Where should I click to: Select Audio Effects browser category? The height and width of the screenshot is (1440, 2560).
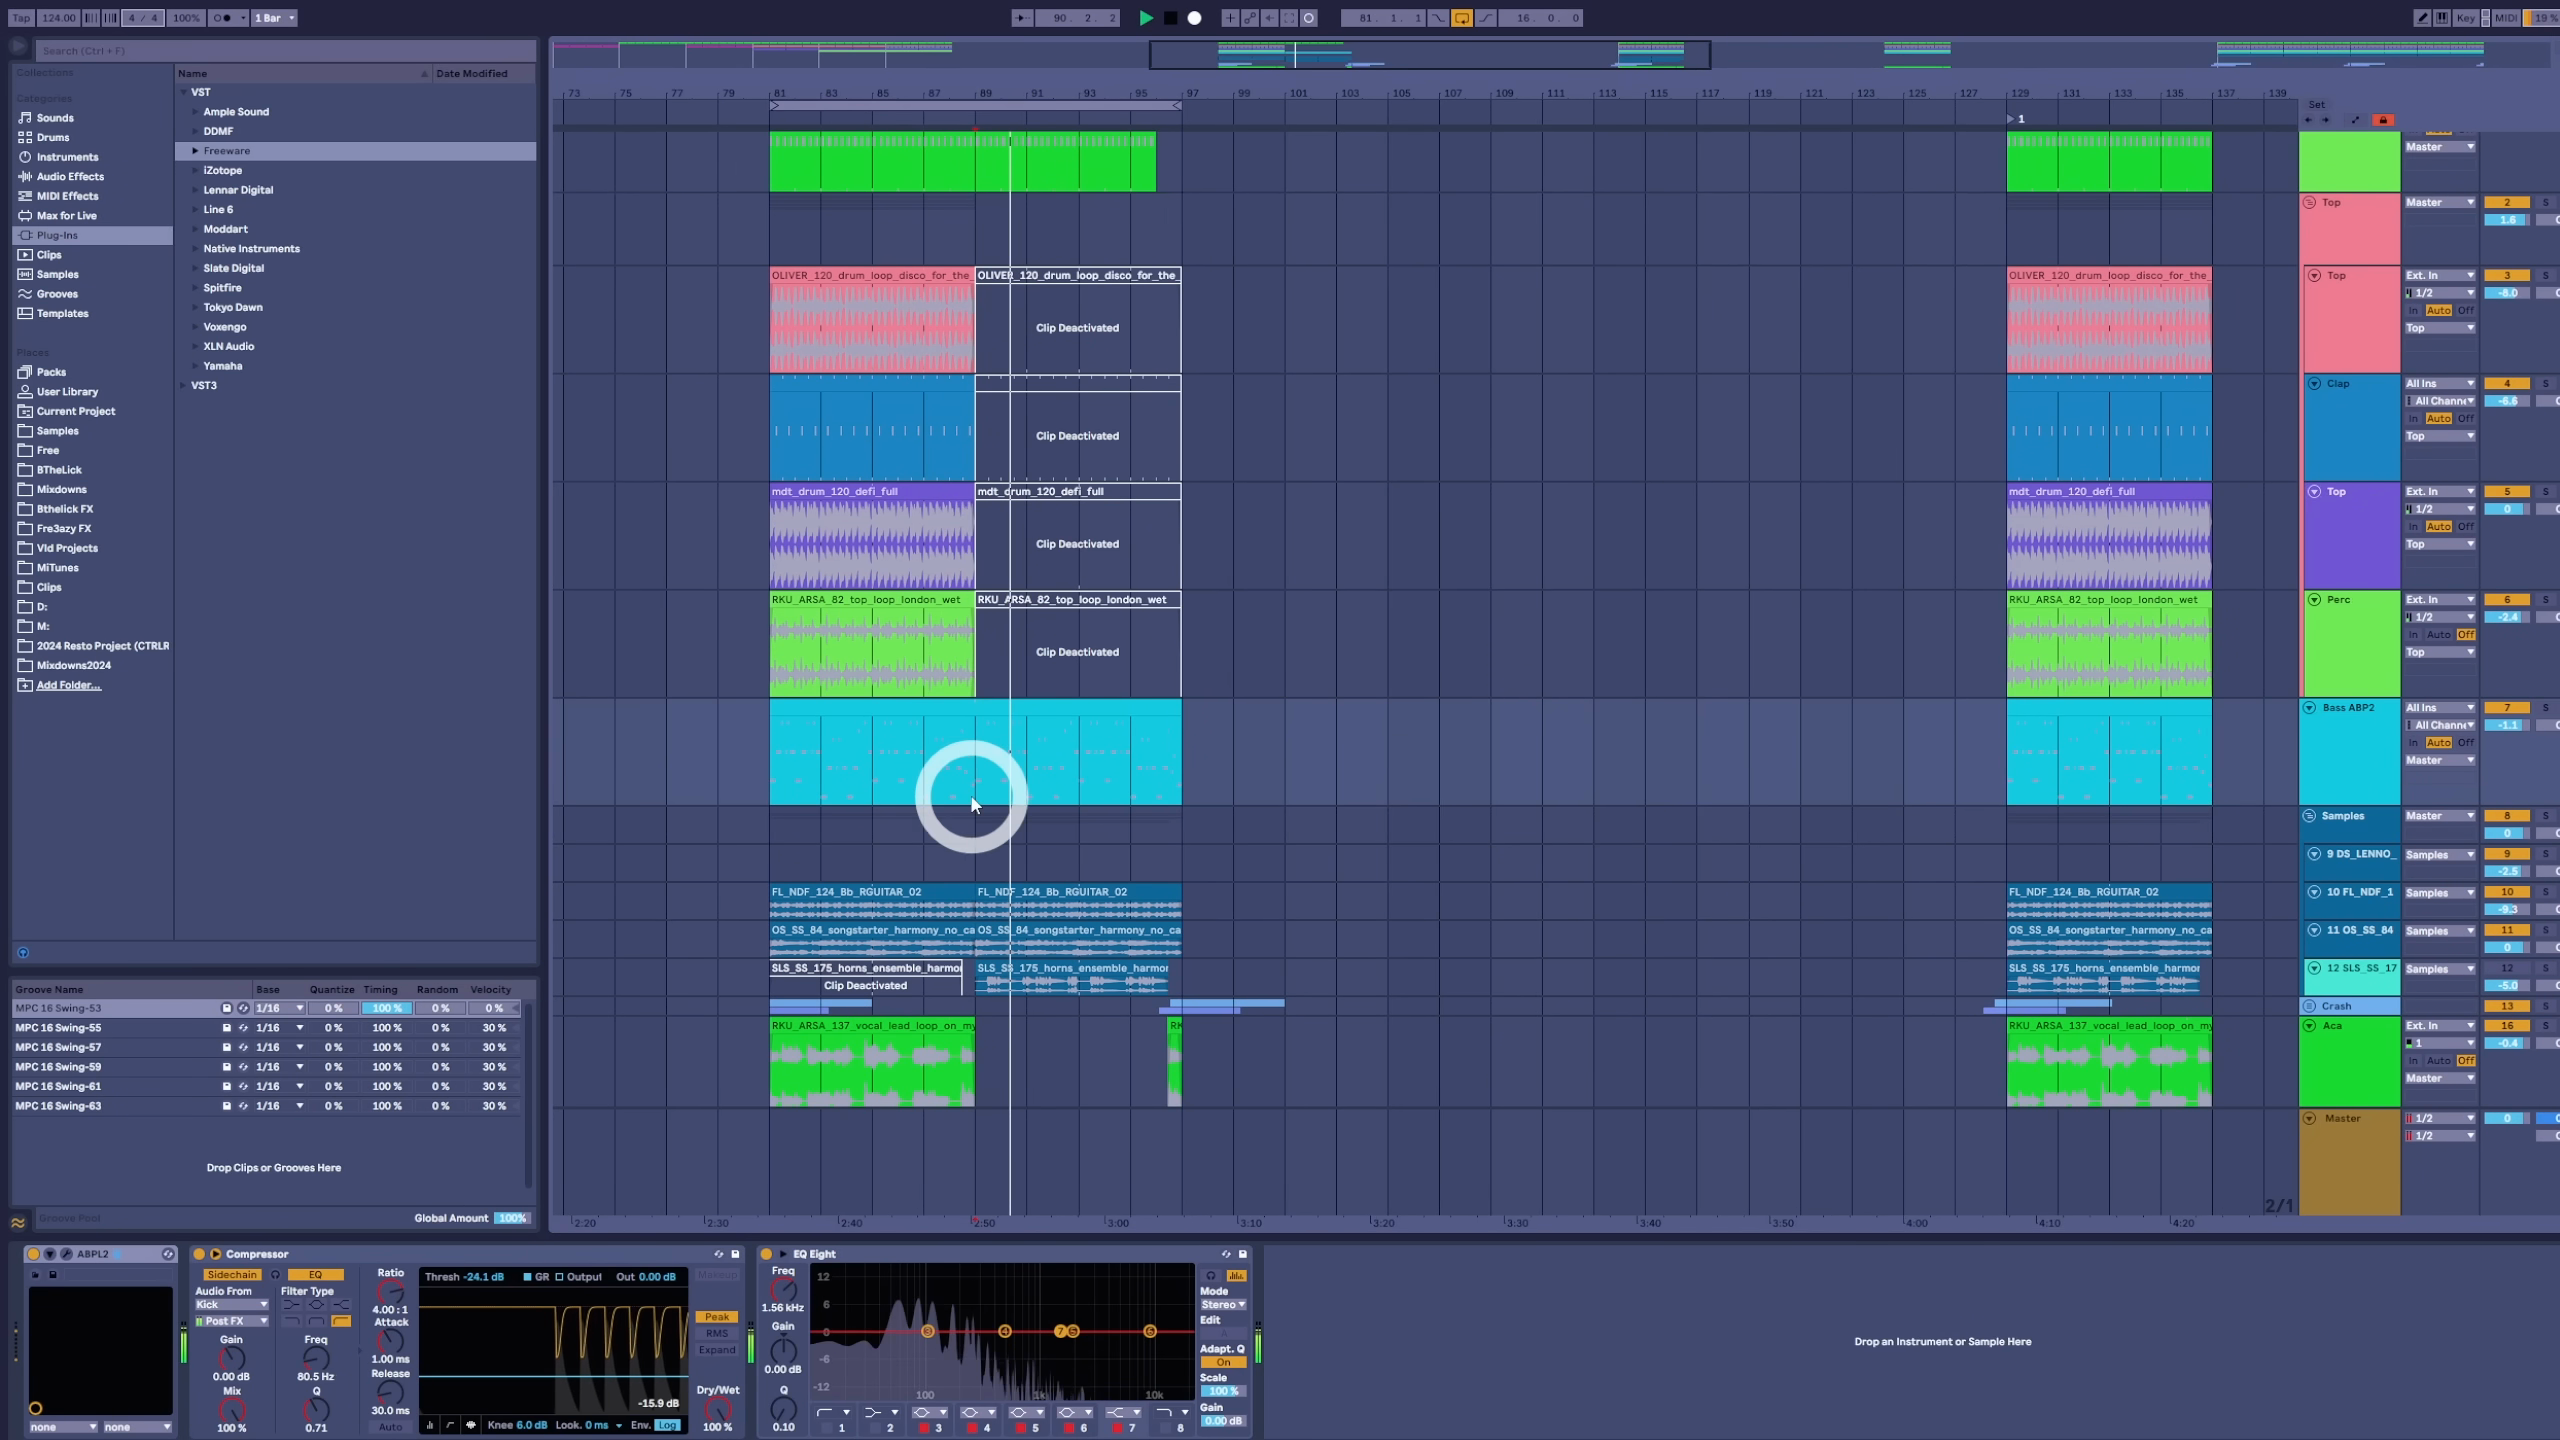(x=70, y=176)
